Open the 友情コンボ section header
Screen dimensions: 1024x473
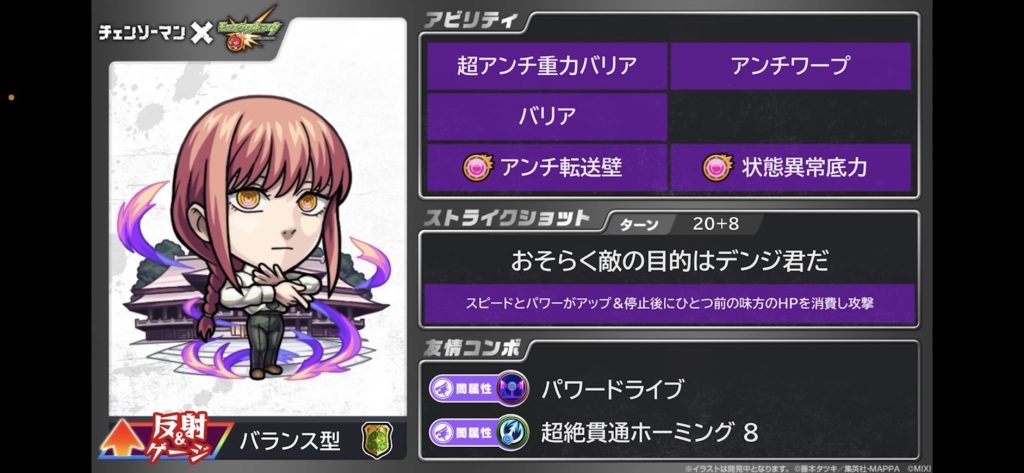471,349
